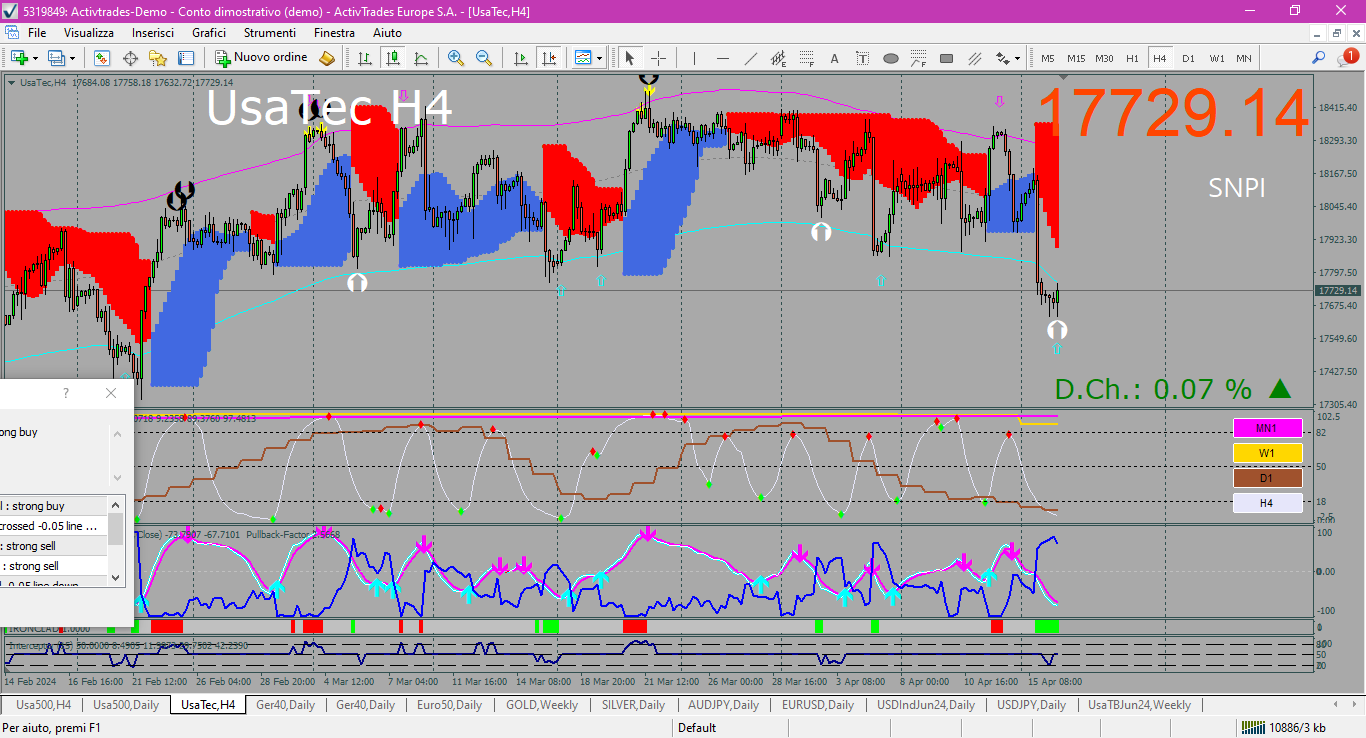Set timeframe to D1
Screen dimensions: 1366x738
click(1188, 58)
